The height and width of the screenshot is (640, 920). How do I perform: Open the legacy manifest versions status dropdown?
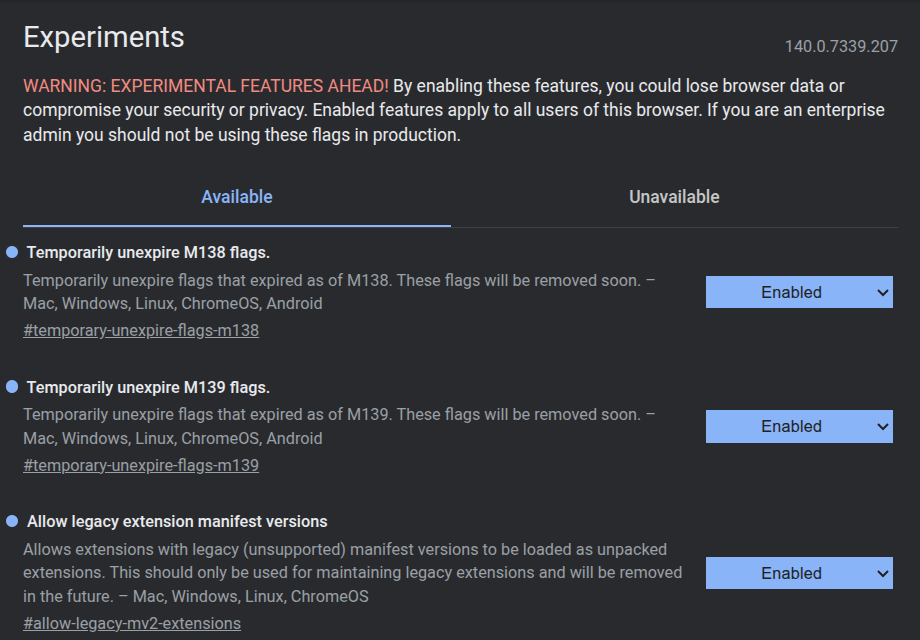[798, 573]
